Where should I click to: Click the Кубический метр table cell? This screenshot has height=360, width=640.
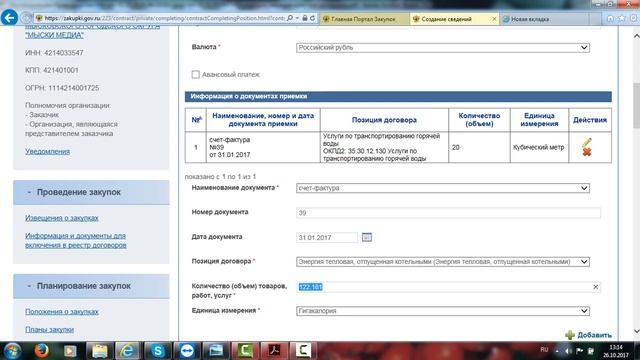tap(539, 147)
